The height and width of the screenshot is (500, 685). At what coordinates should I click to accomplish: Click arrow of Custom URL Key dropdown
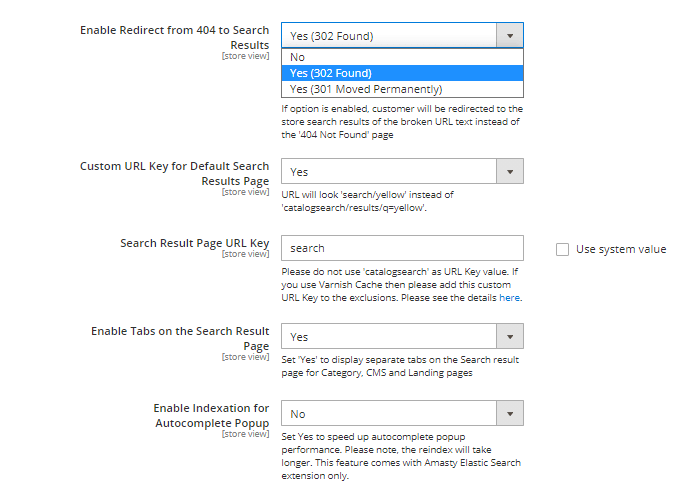[510, 172]
